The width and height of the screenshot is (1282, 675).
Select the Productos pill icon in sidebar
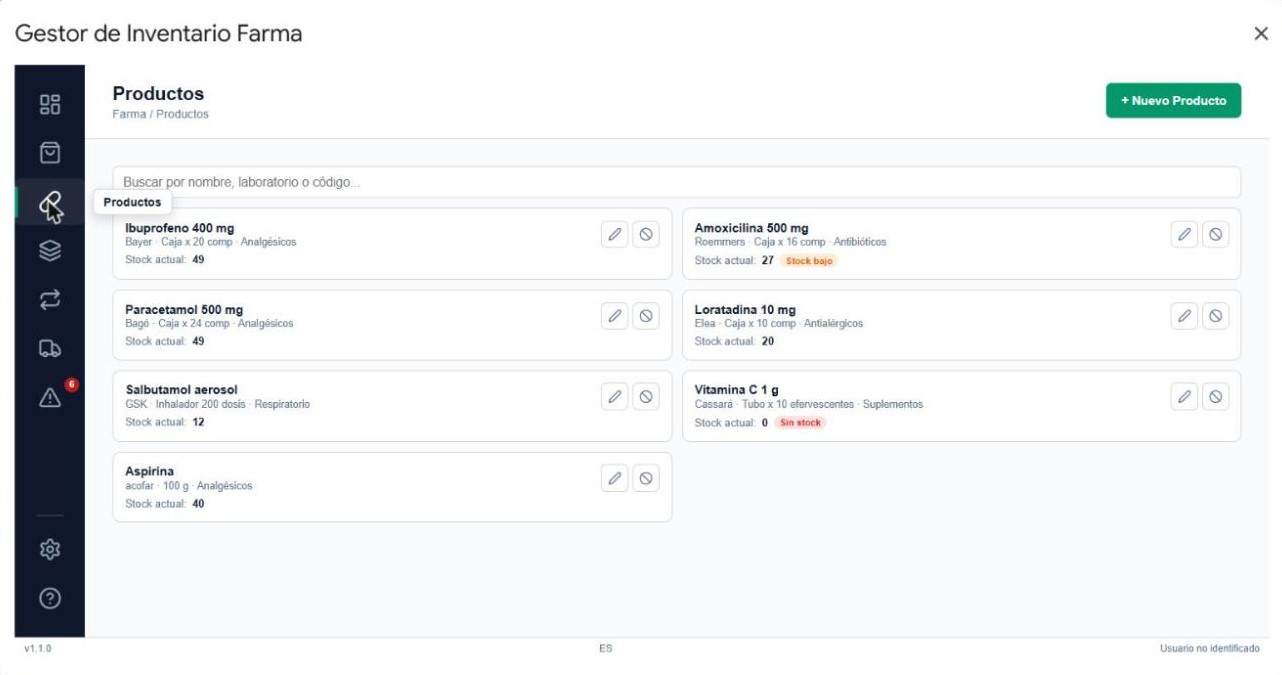click(50, 202)
